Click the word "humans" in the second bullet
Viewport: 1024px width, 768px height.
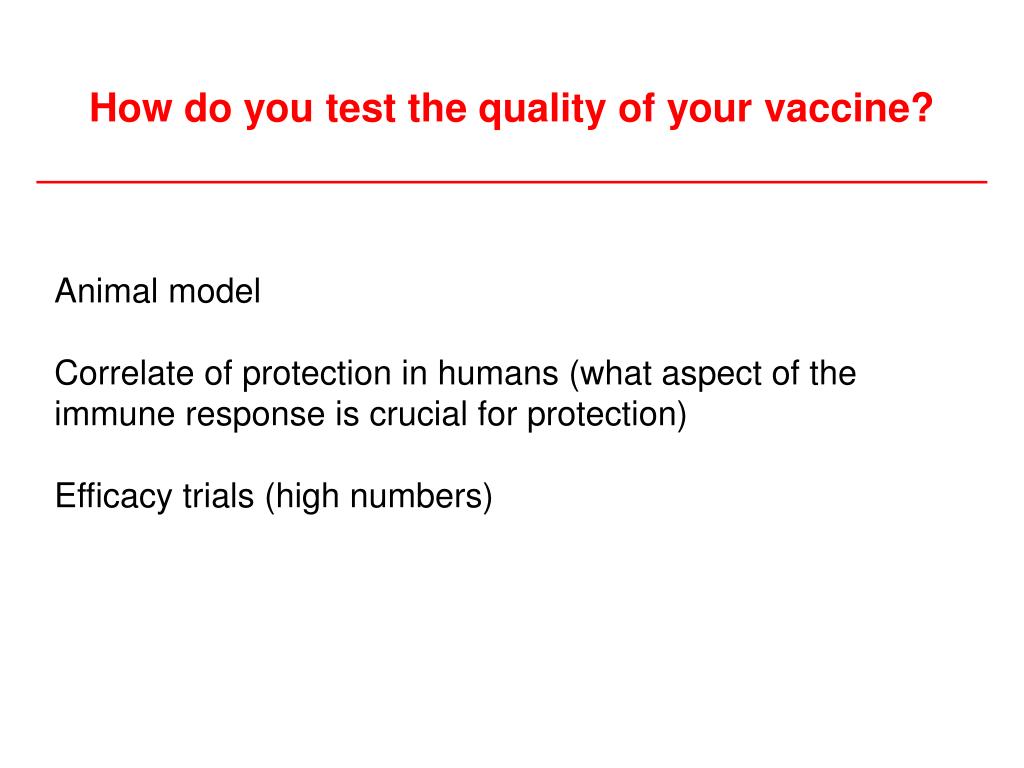coord(498,374)
